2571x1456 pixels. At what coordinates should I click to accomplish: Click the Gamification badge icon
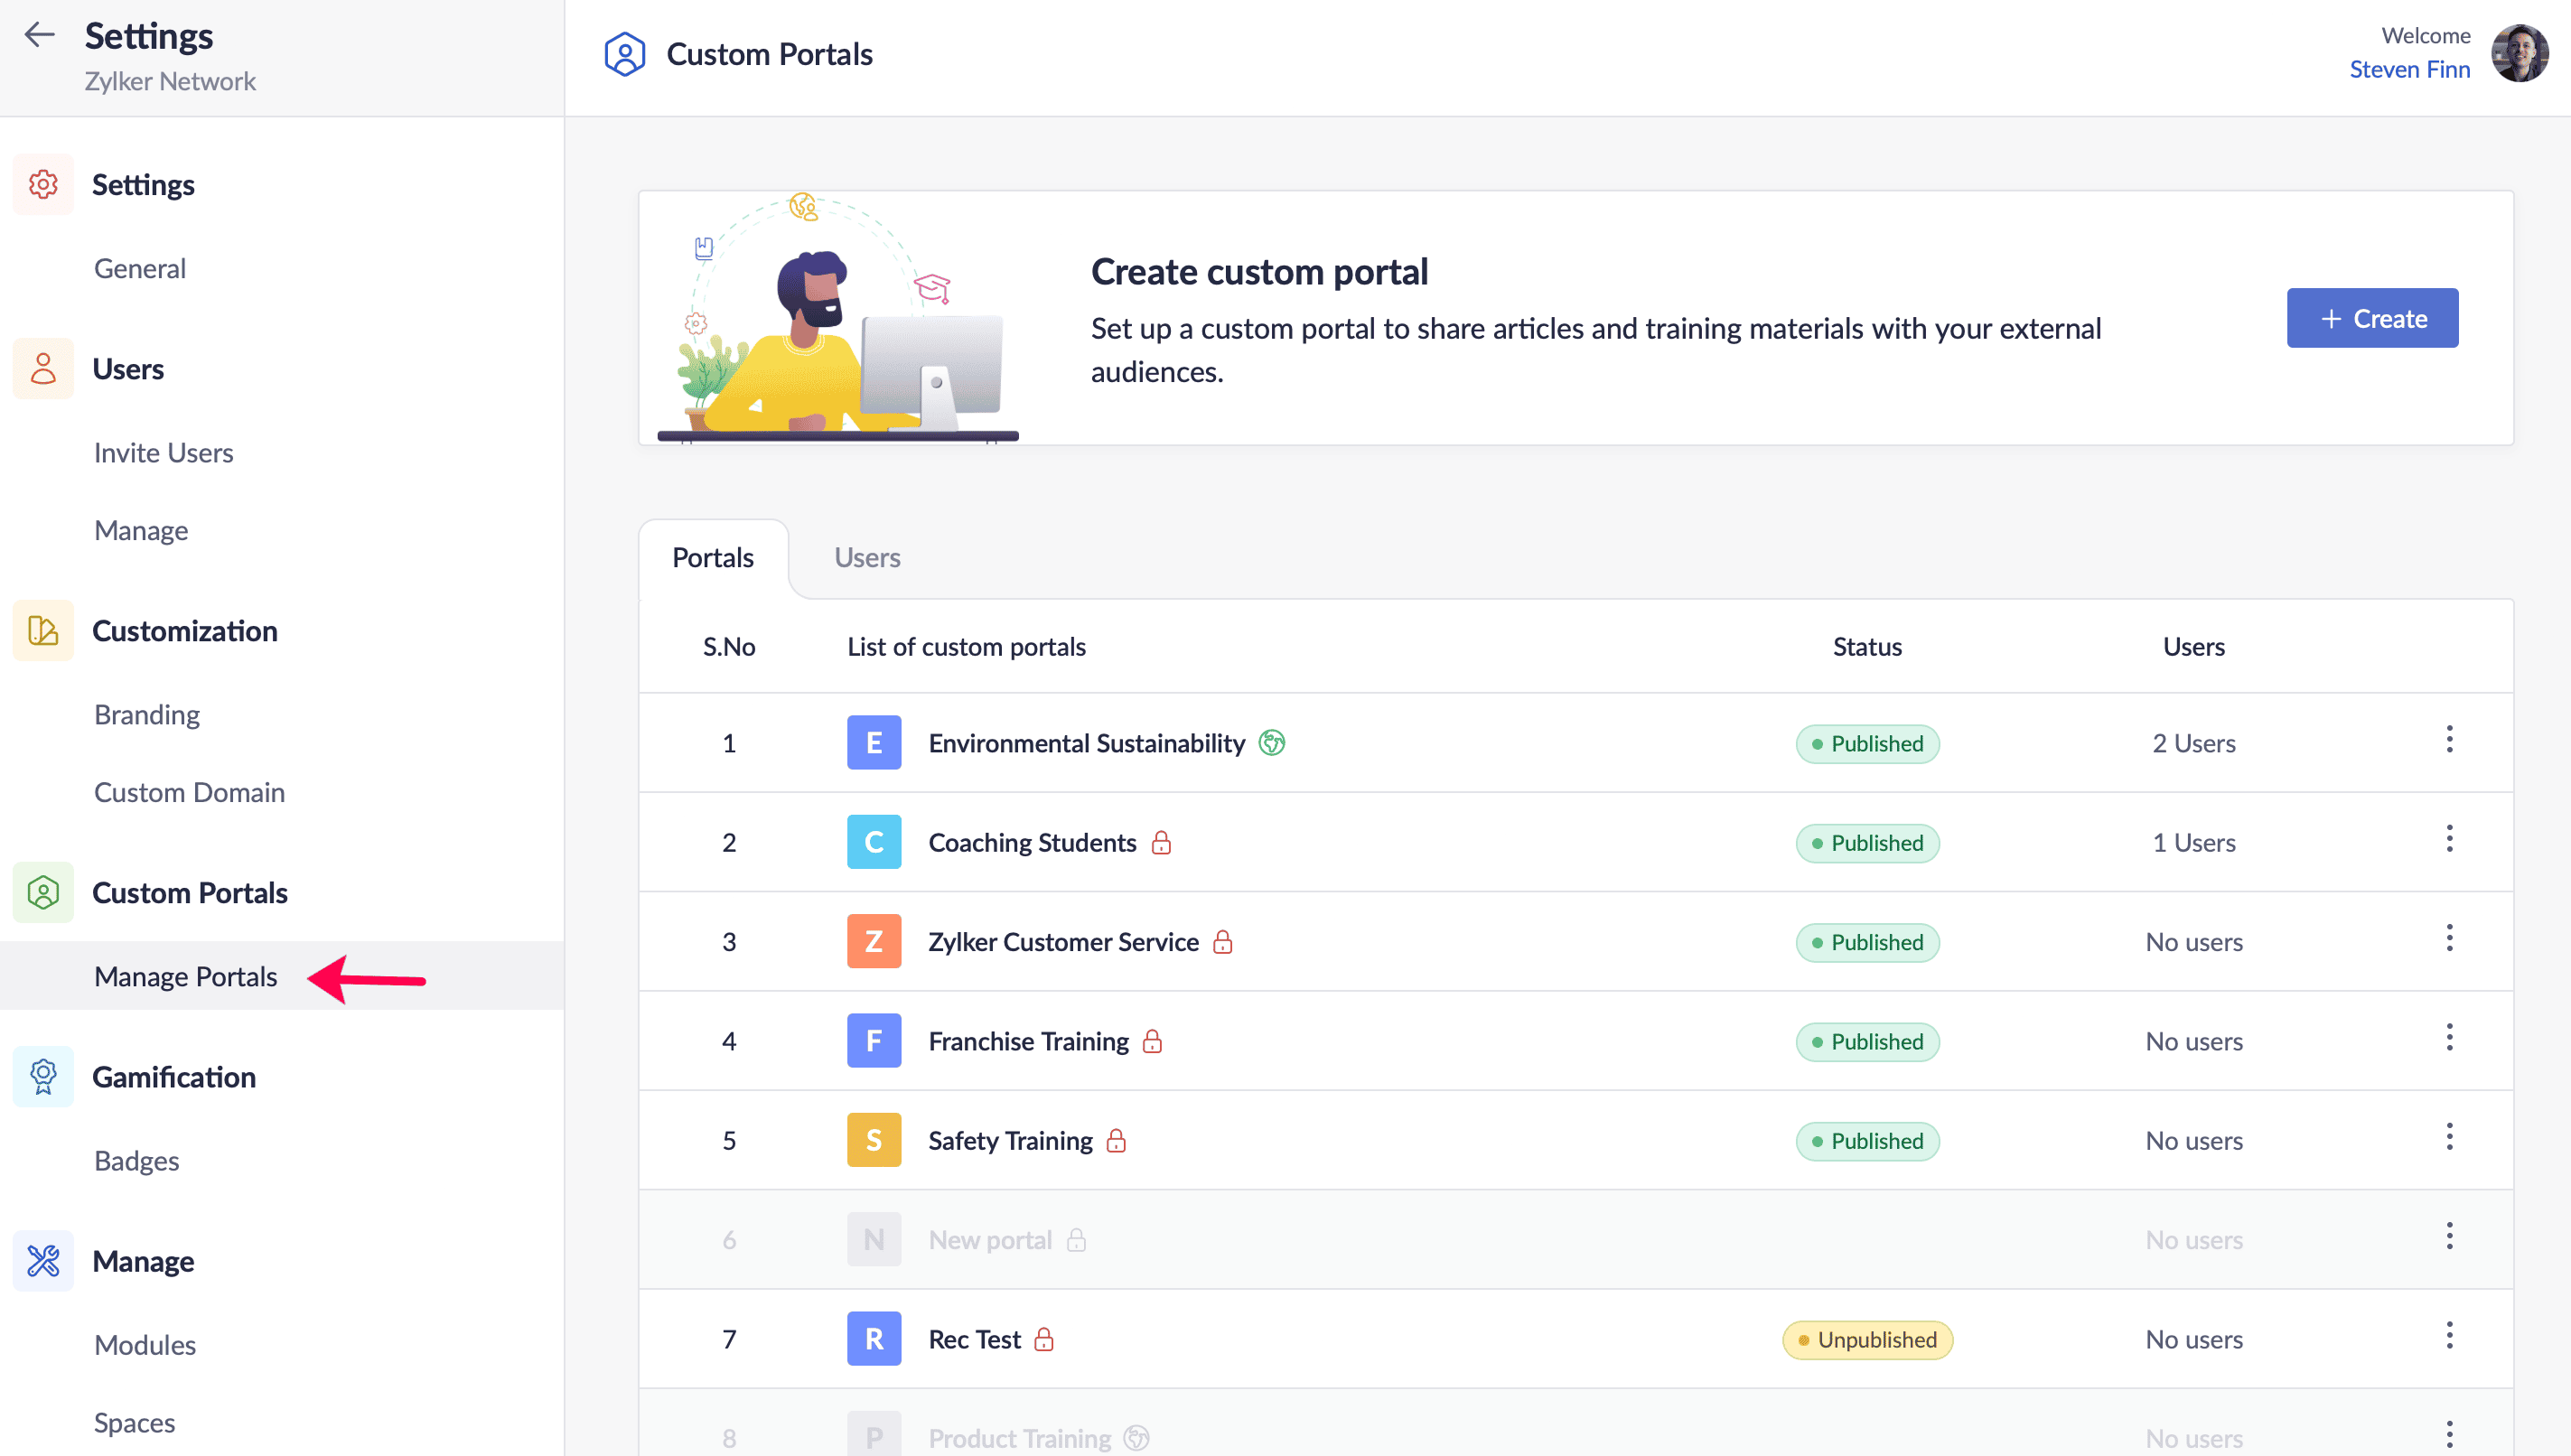[43, 1077]
